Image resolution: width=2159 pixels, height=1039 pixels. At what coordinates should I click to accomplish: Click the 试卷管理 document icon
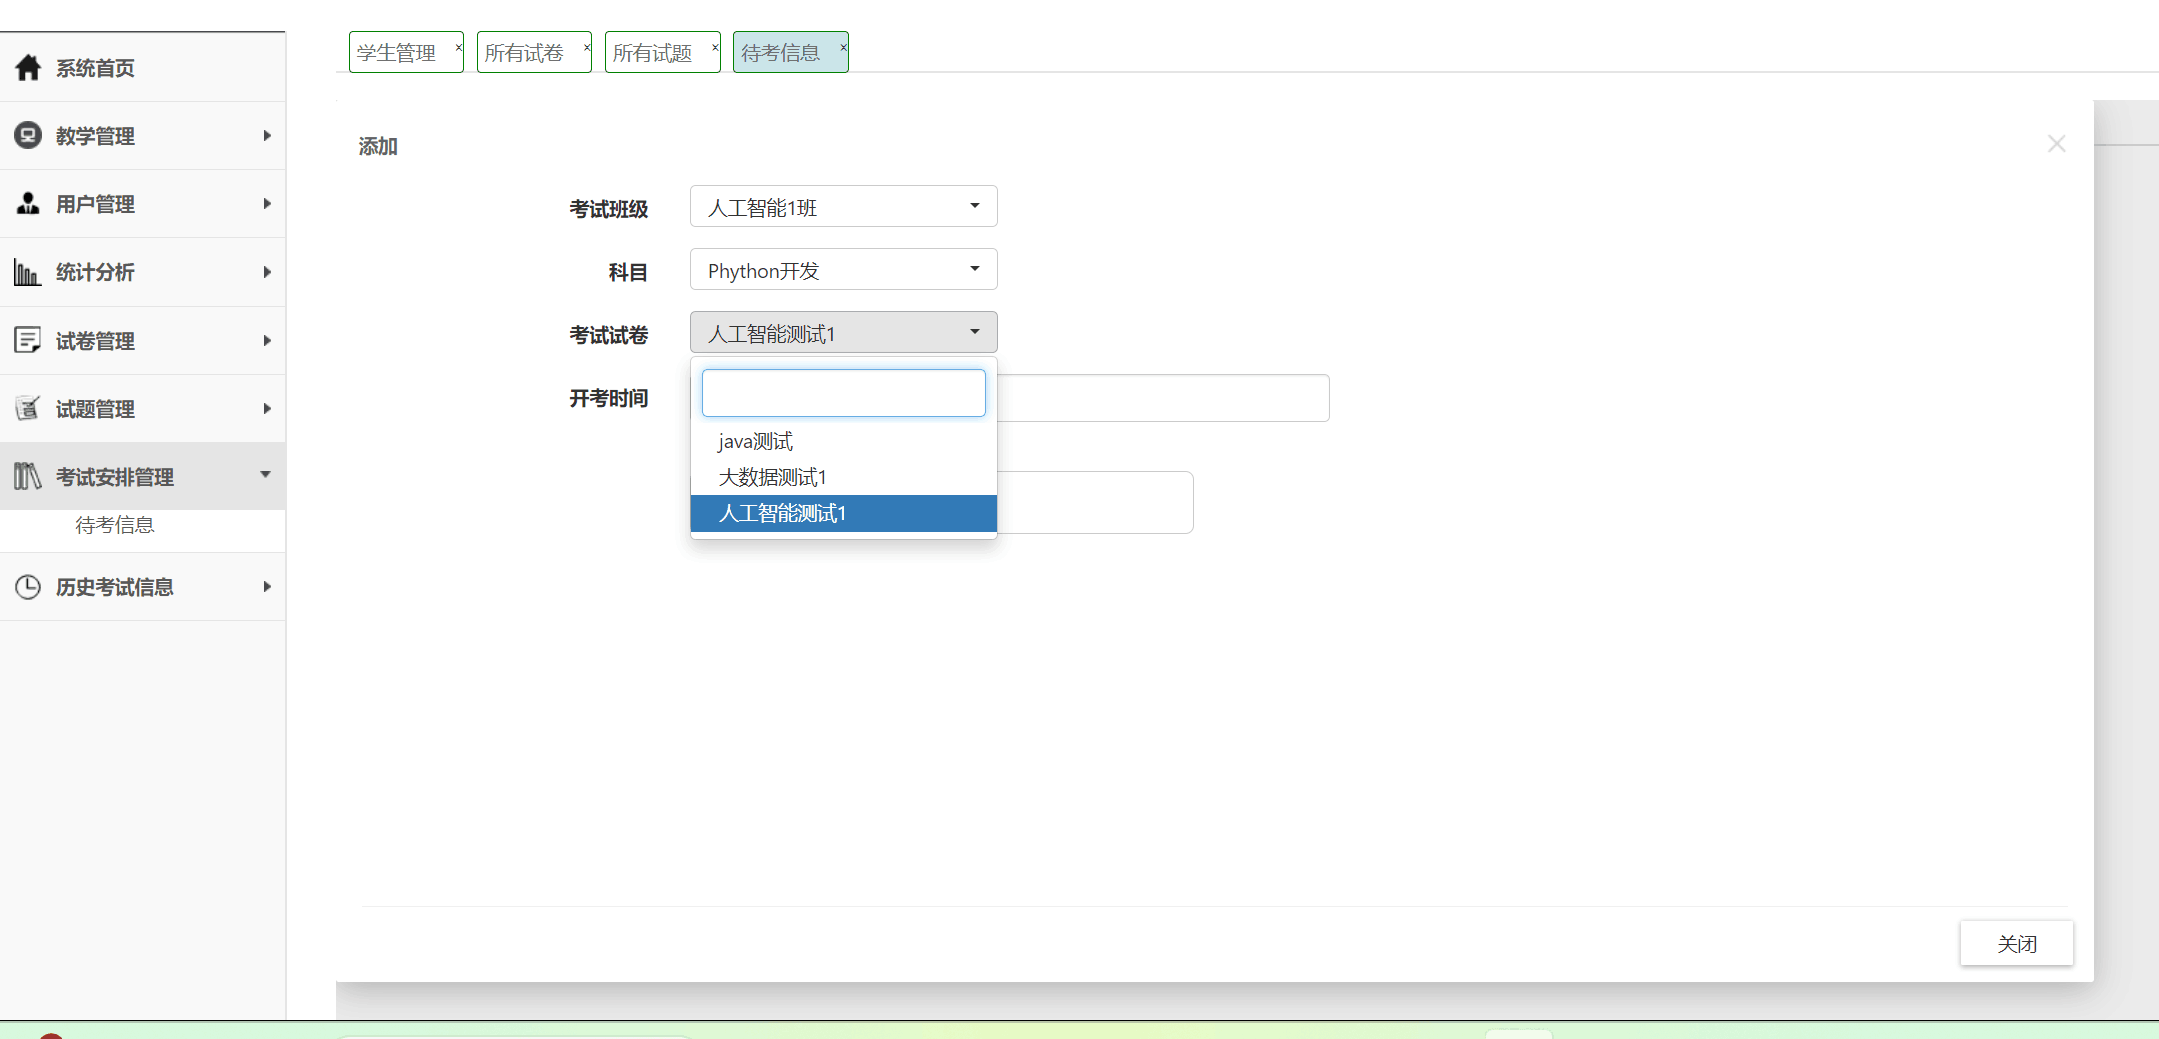28,340
